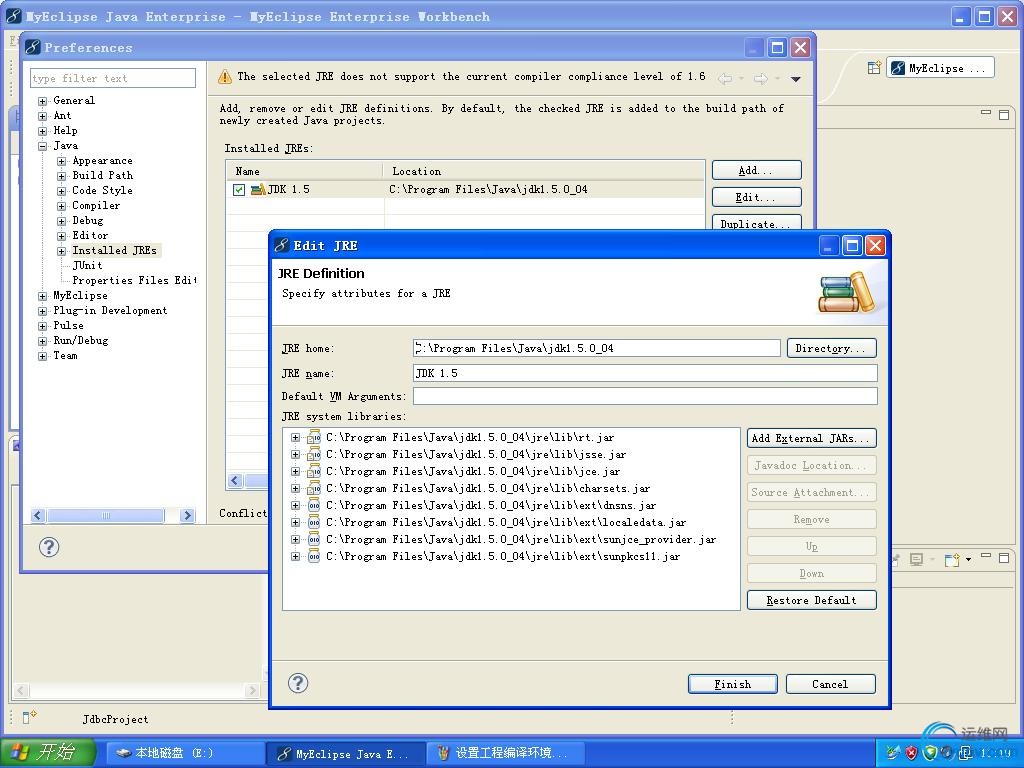The height and width of the screenshot is (768, 1024).
Task: Click Add... in Installed JREs
Action: pyautogui.click(x=756, y=170)
